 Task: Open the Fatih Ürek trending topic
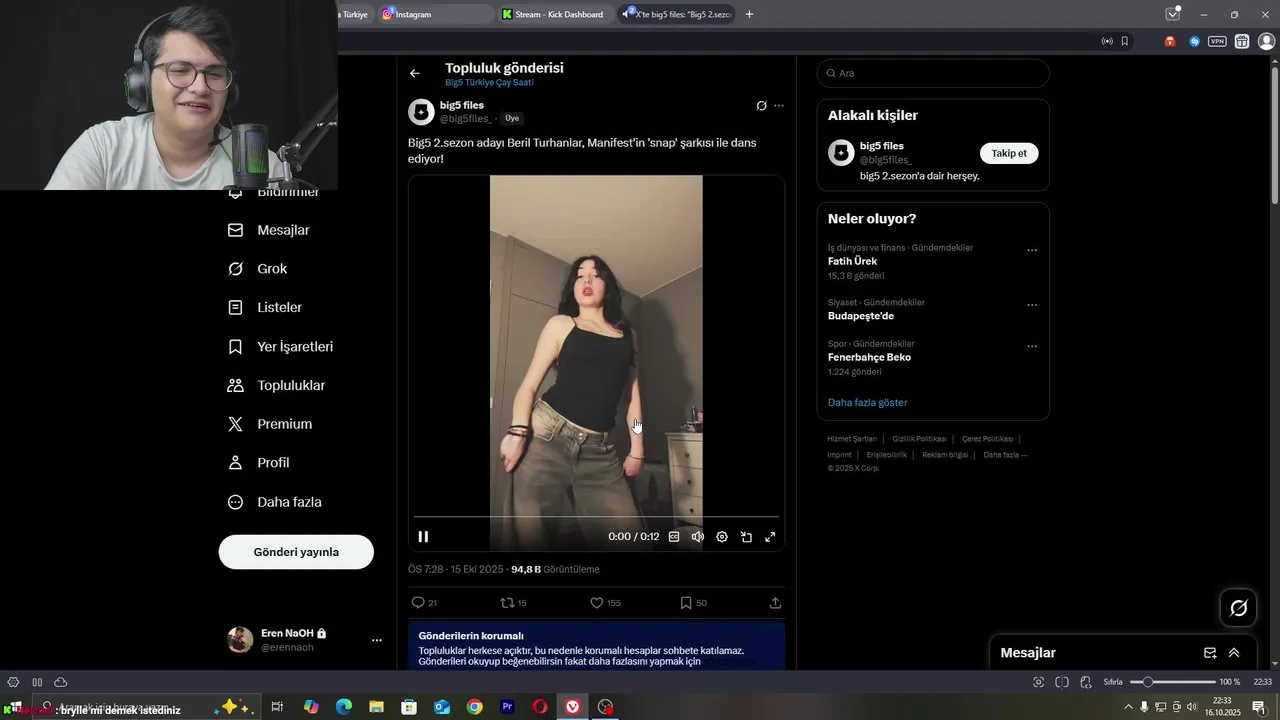[852, 261]
